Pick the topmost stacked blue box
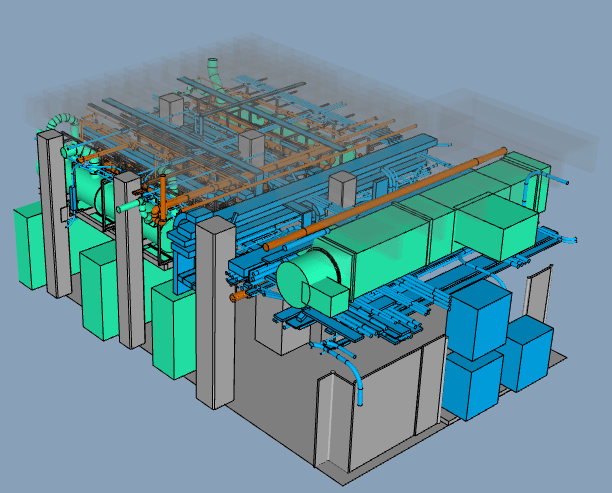This screenshot has height=493, width=612. (x=479, y=319)
